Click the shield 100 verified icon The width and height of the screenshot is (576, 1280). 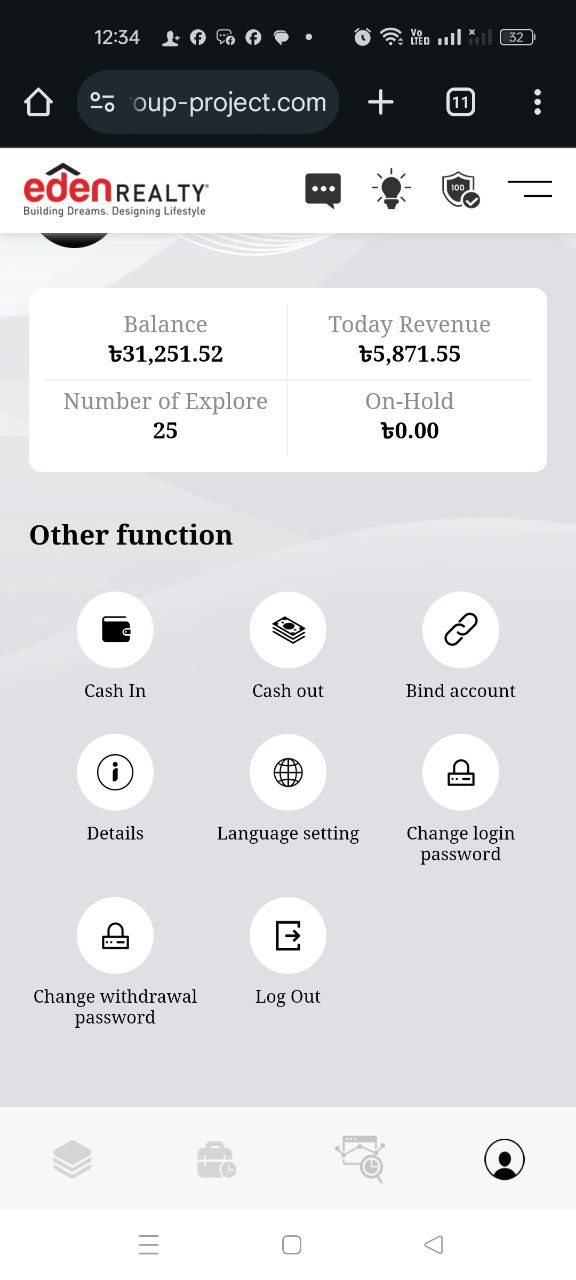pyautogui.click(x=460, y=189)
